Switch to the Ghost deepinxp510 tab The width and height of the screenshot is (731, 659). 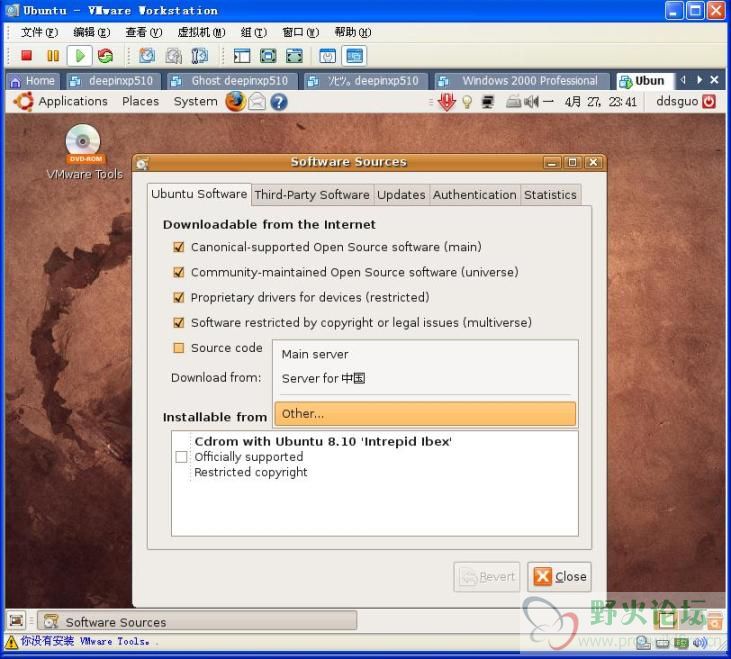pos(232,81)
